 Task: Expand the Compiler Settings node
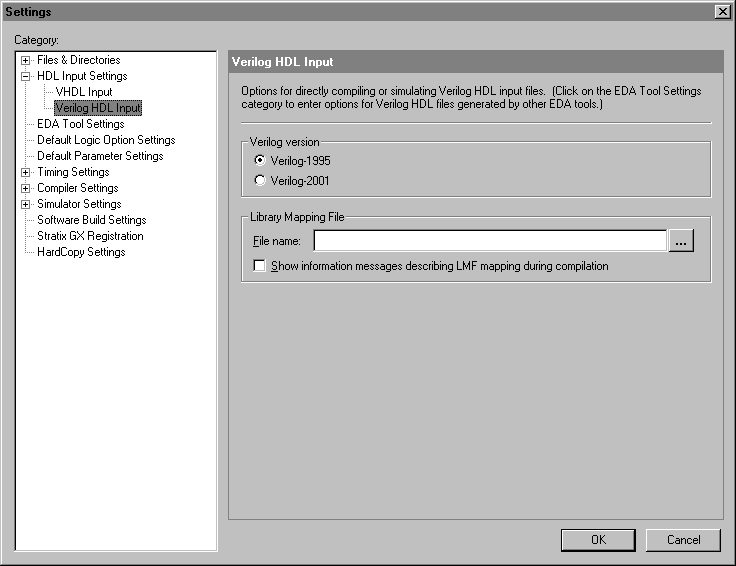[25, 189]
